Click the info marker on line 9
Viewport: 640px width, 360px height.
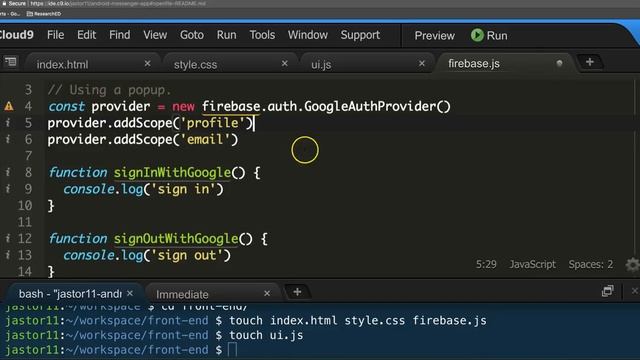click(8, 189)
